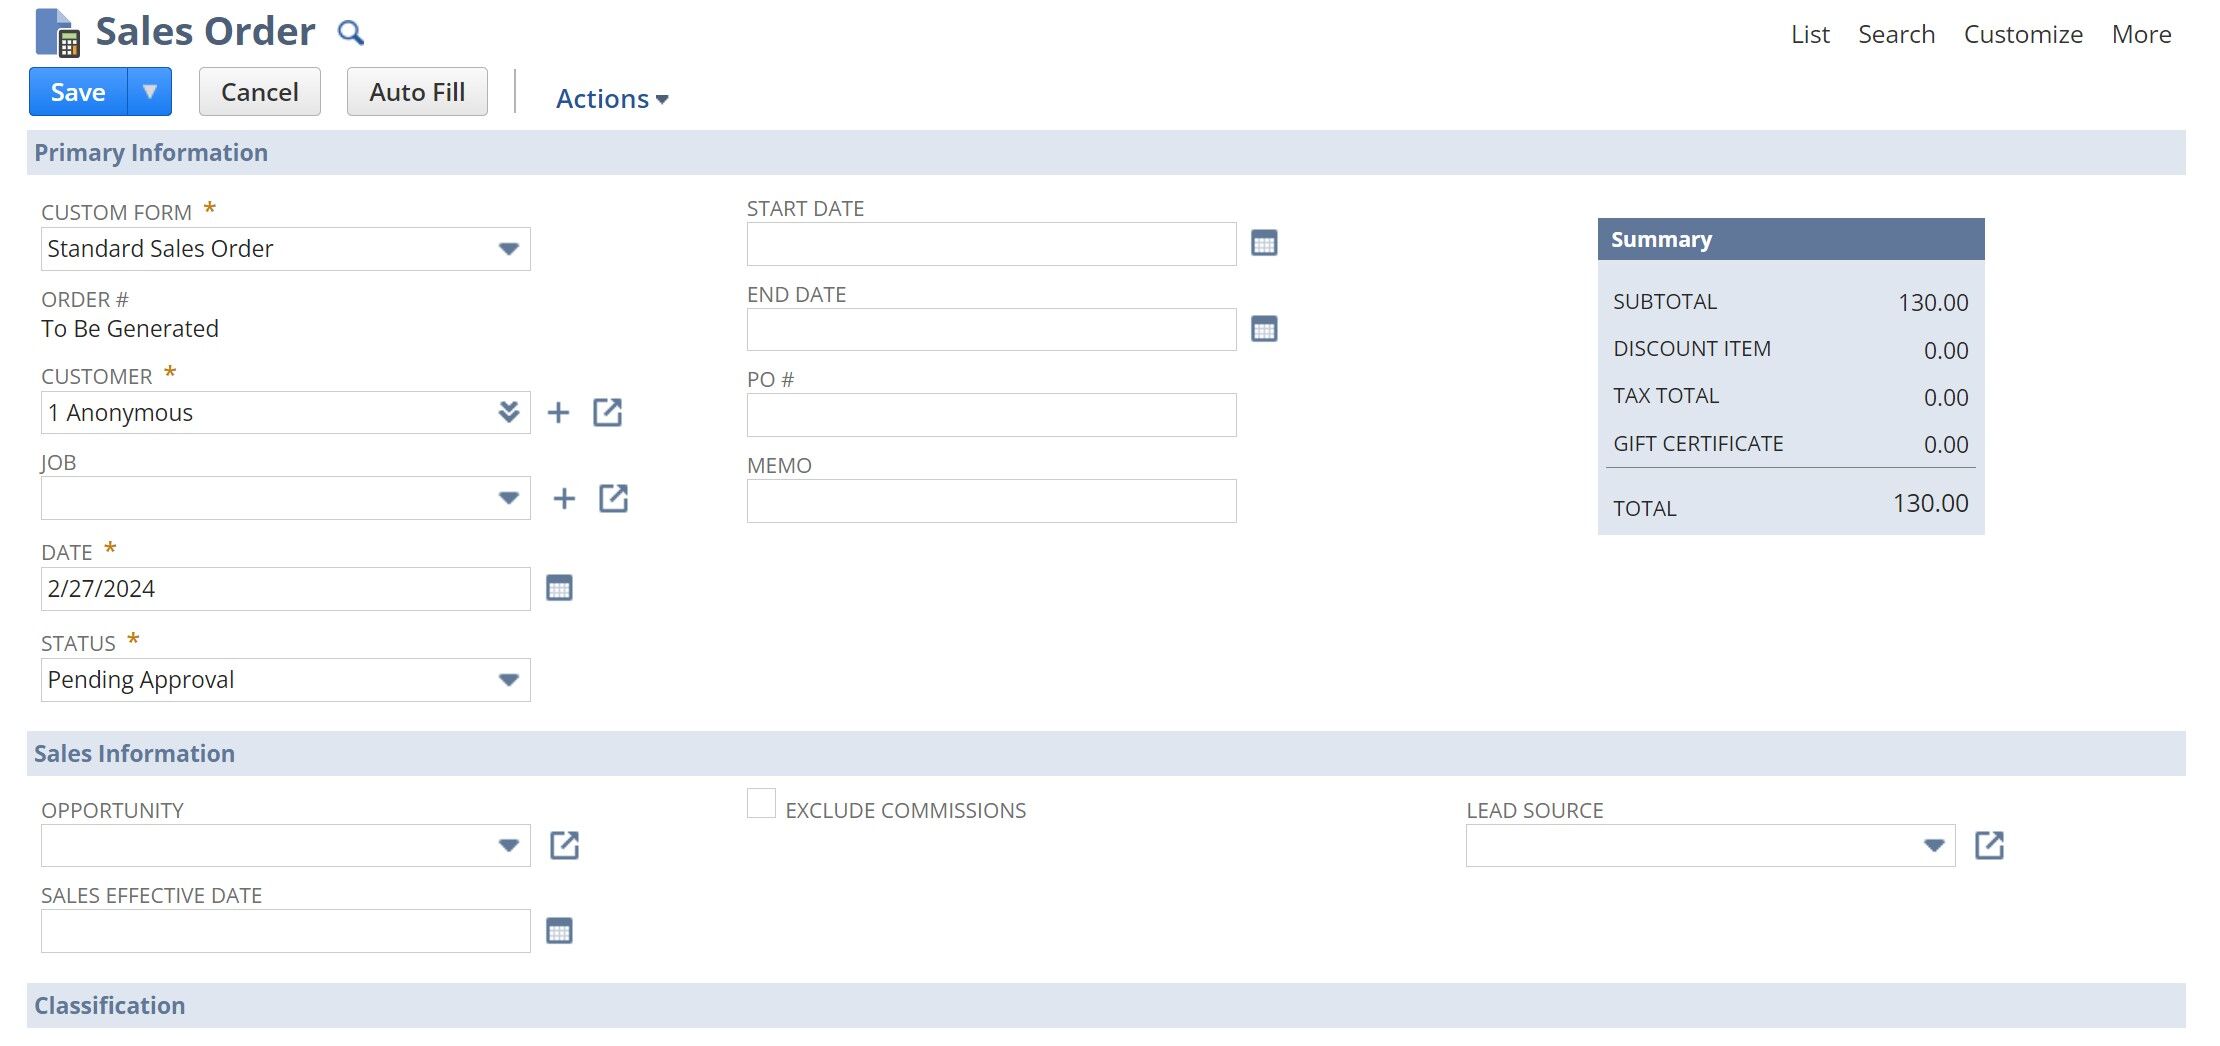
Task: Enable the Exclude Commissions checkbox
Action: pyautogui.click(x=762, y=803)
